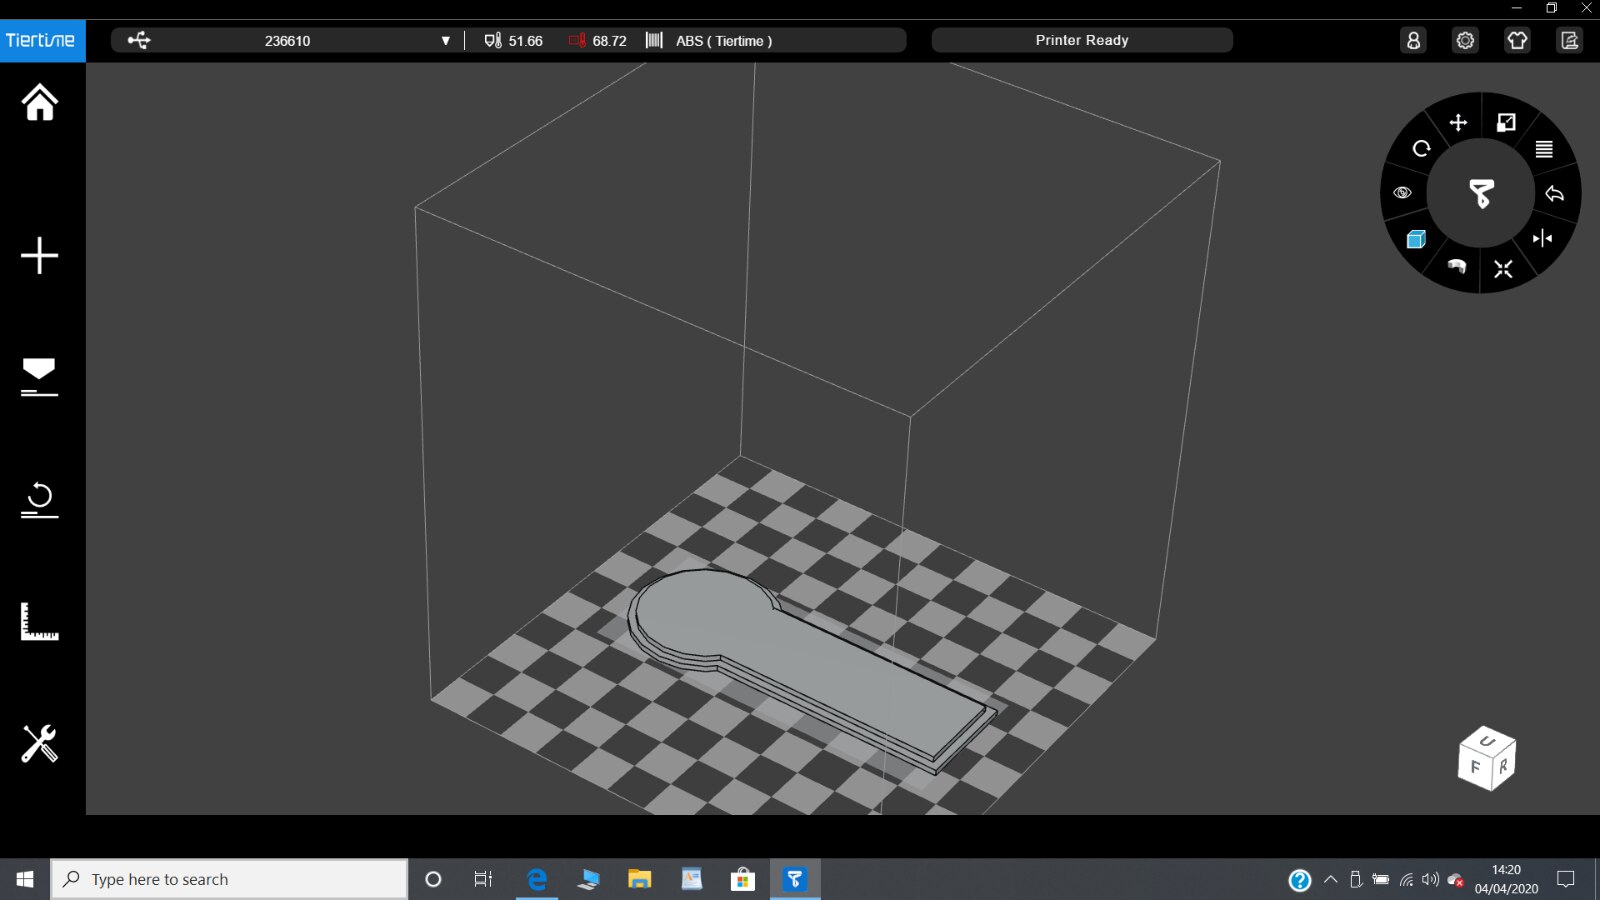
Task: Open Task View on taskbar
Action: point(483,879)
